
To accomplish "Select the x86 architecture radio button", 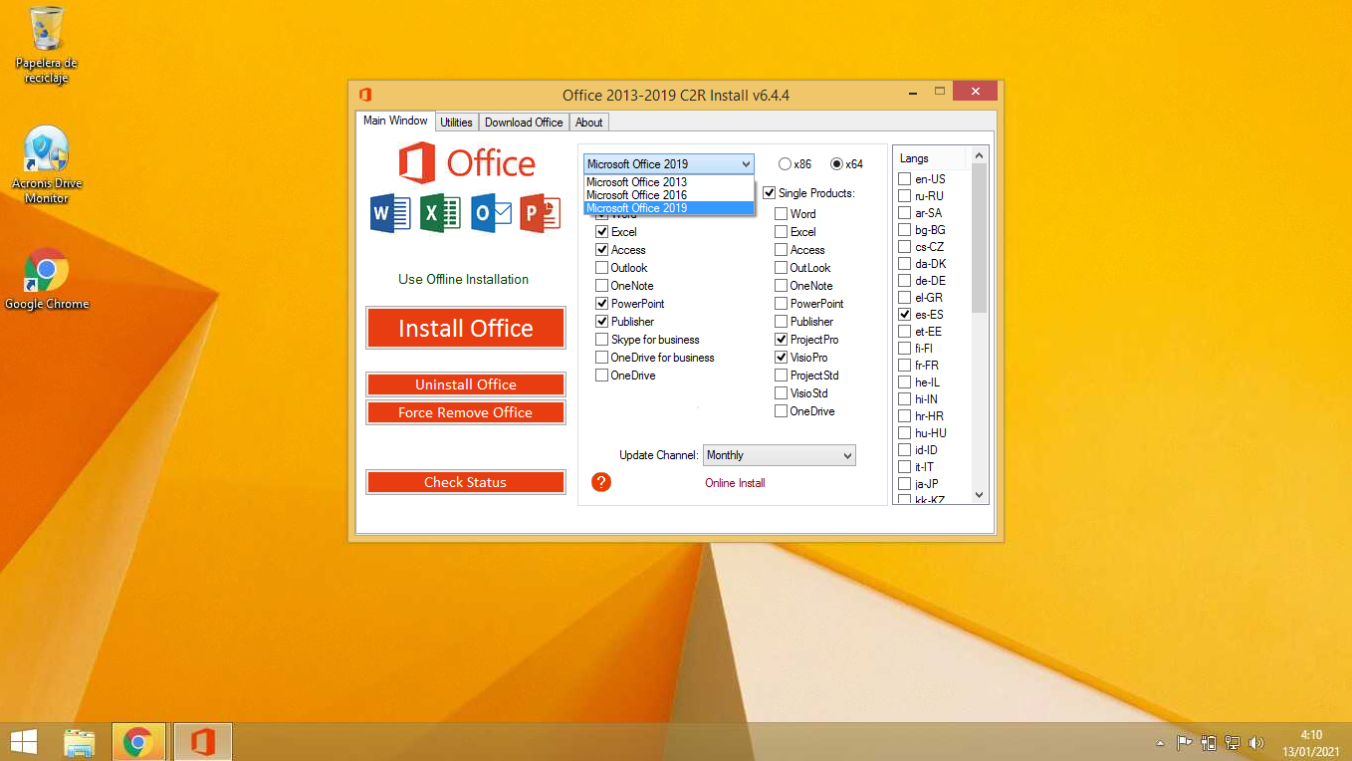I will click(785, 164).
